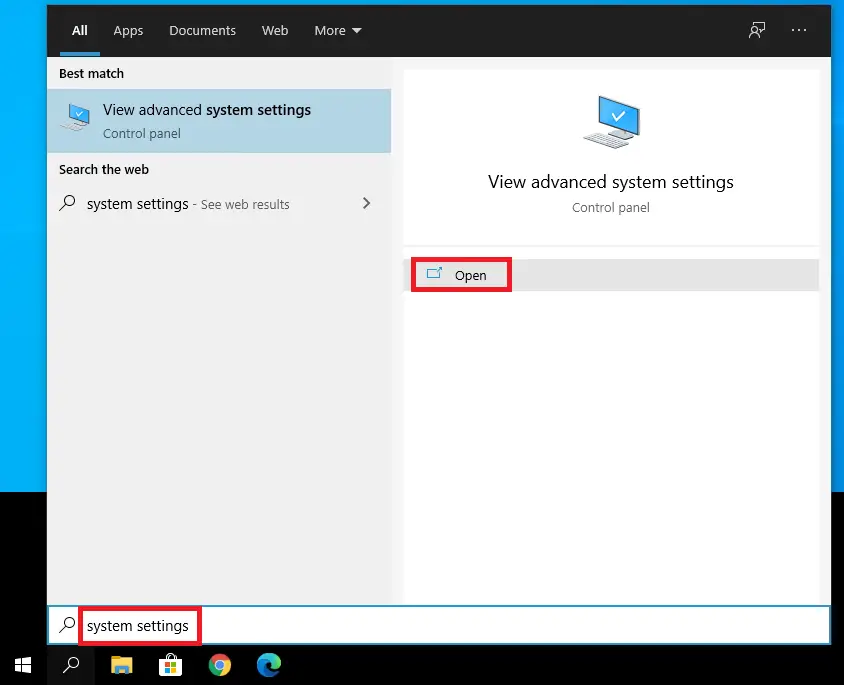Open Google Chrome from the taskbar
844x685 pixels.
pos(220,665)
